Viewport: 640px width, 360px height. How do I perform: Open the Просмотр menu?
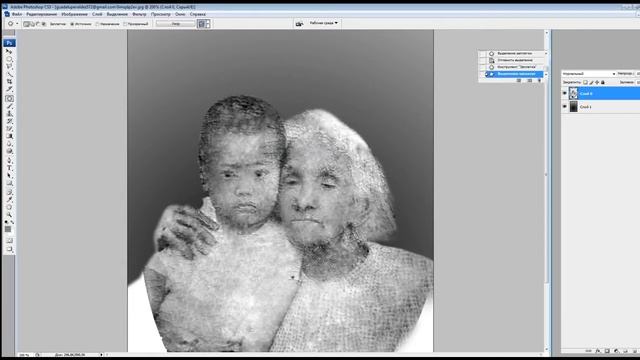coord(161,14)
